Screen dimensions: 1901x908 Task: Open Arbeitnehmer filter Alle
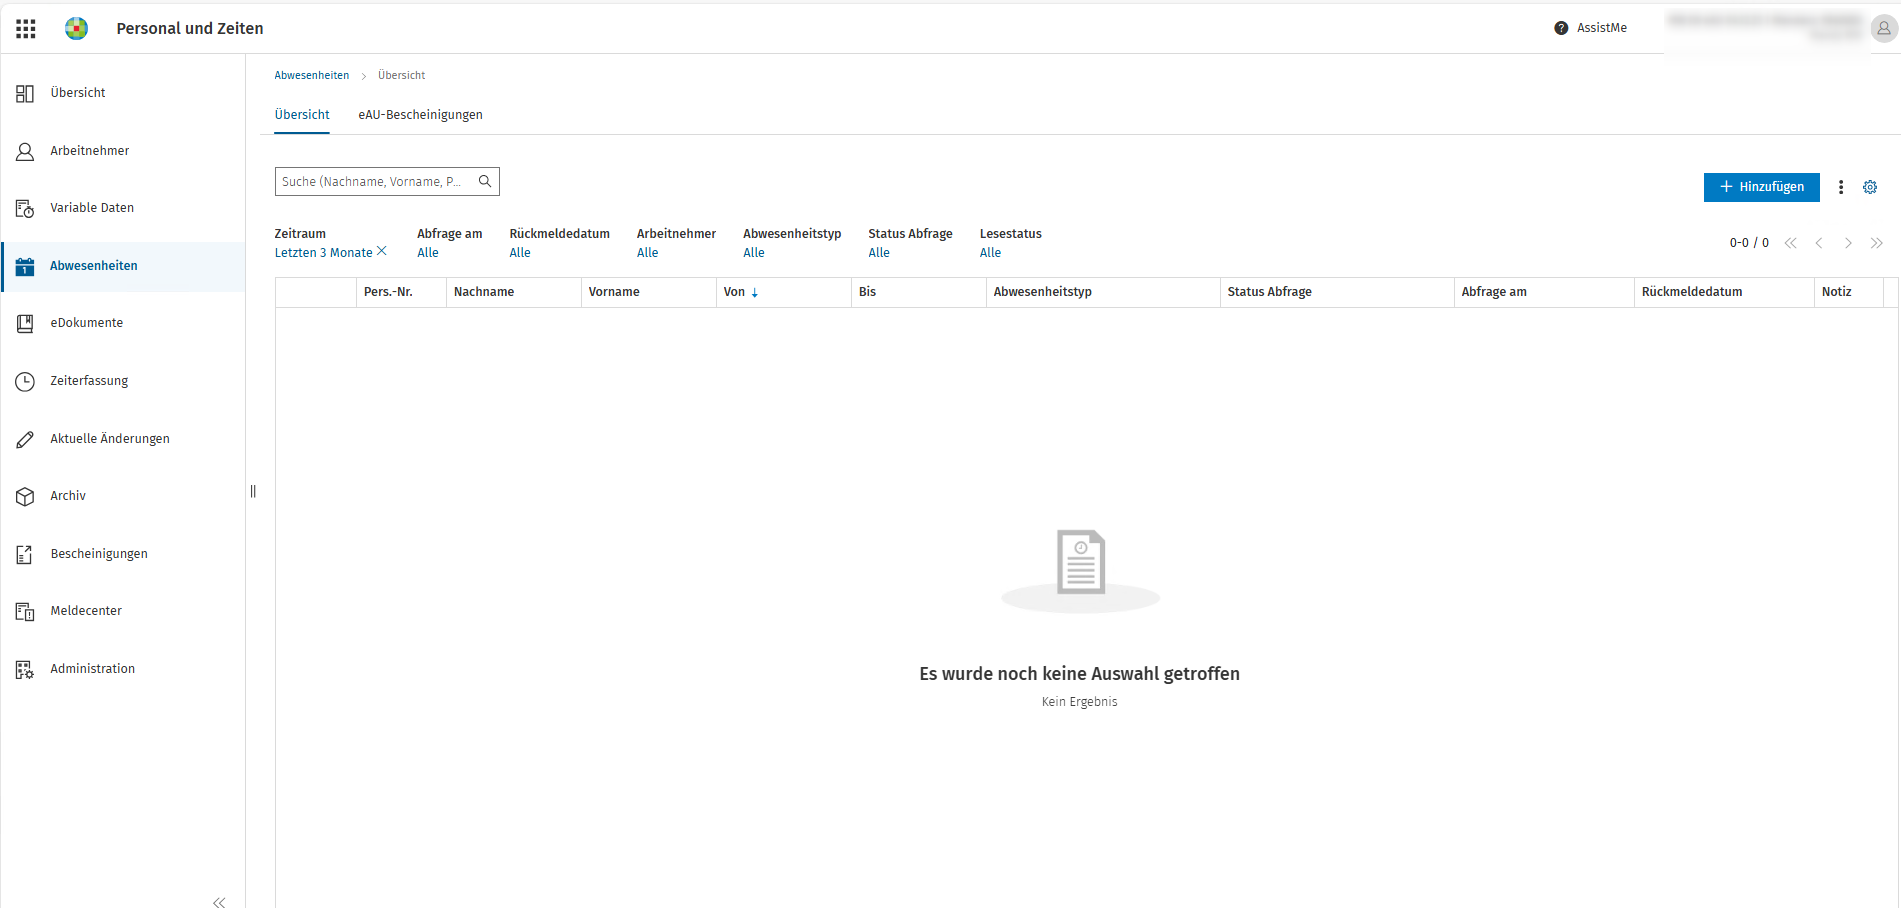point(648,253)
